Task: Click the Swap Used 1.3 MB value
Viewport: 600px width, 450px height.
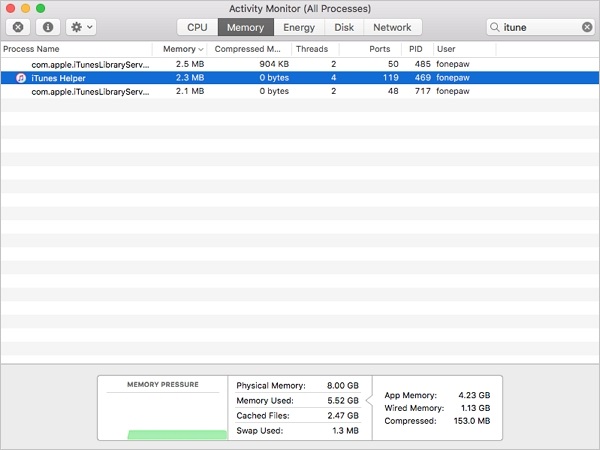Action: pyautogui.click(x=346, y=430)
